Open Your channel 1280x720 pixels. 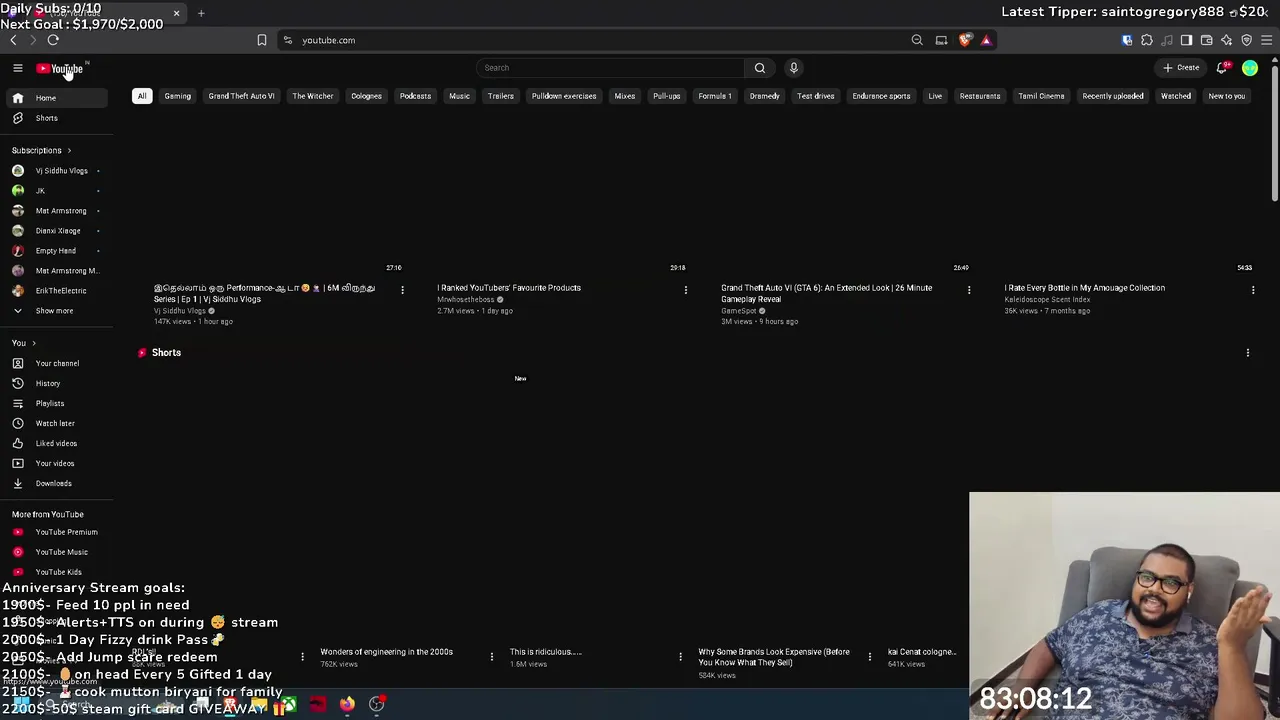[x=56, y=363]
